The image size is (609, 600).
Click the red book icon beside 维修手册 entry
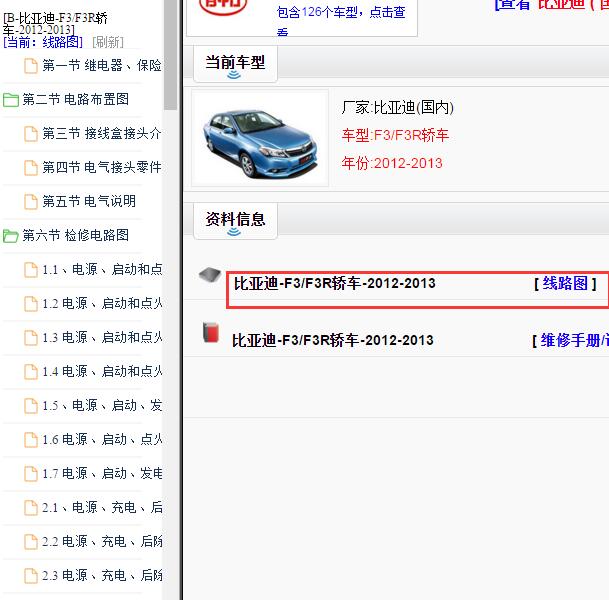211,332
